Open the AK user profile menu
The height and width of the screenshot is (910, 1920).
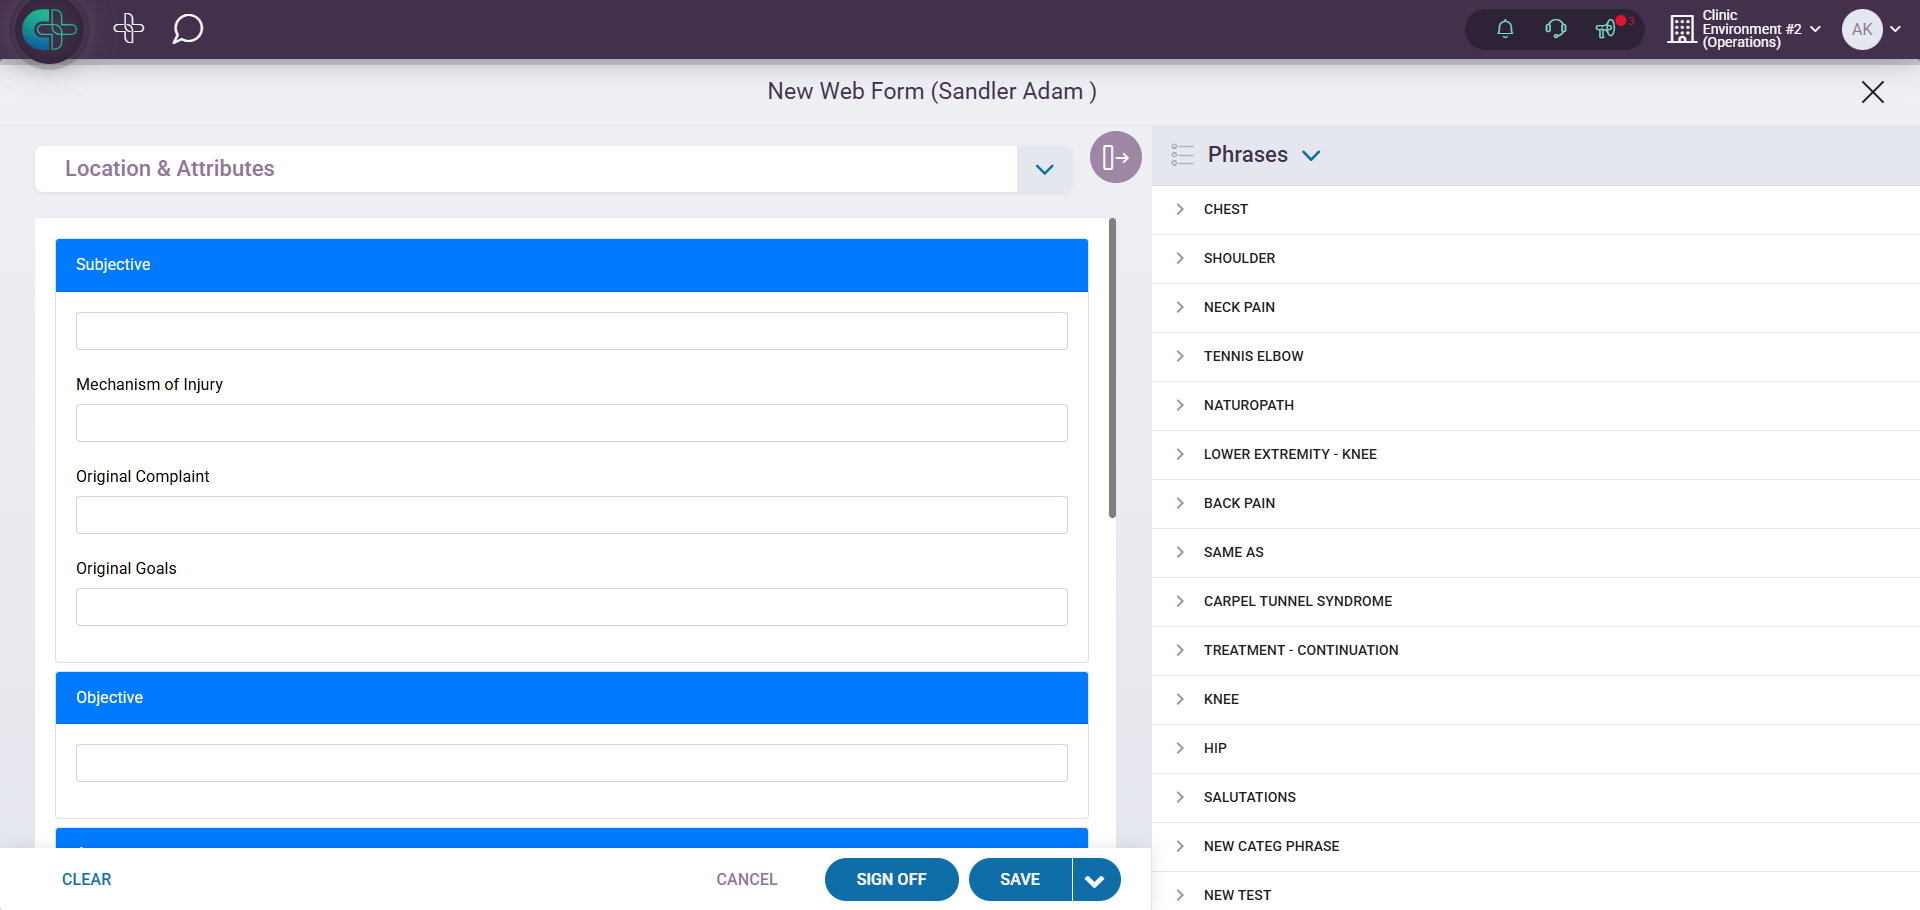(1871, 29)
